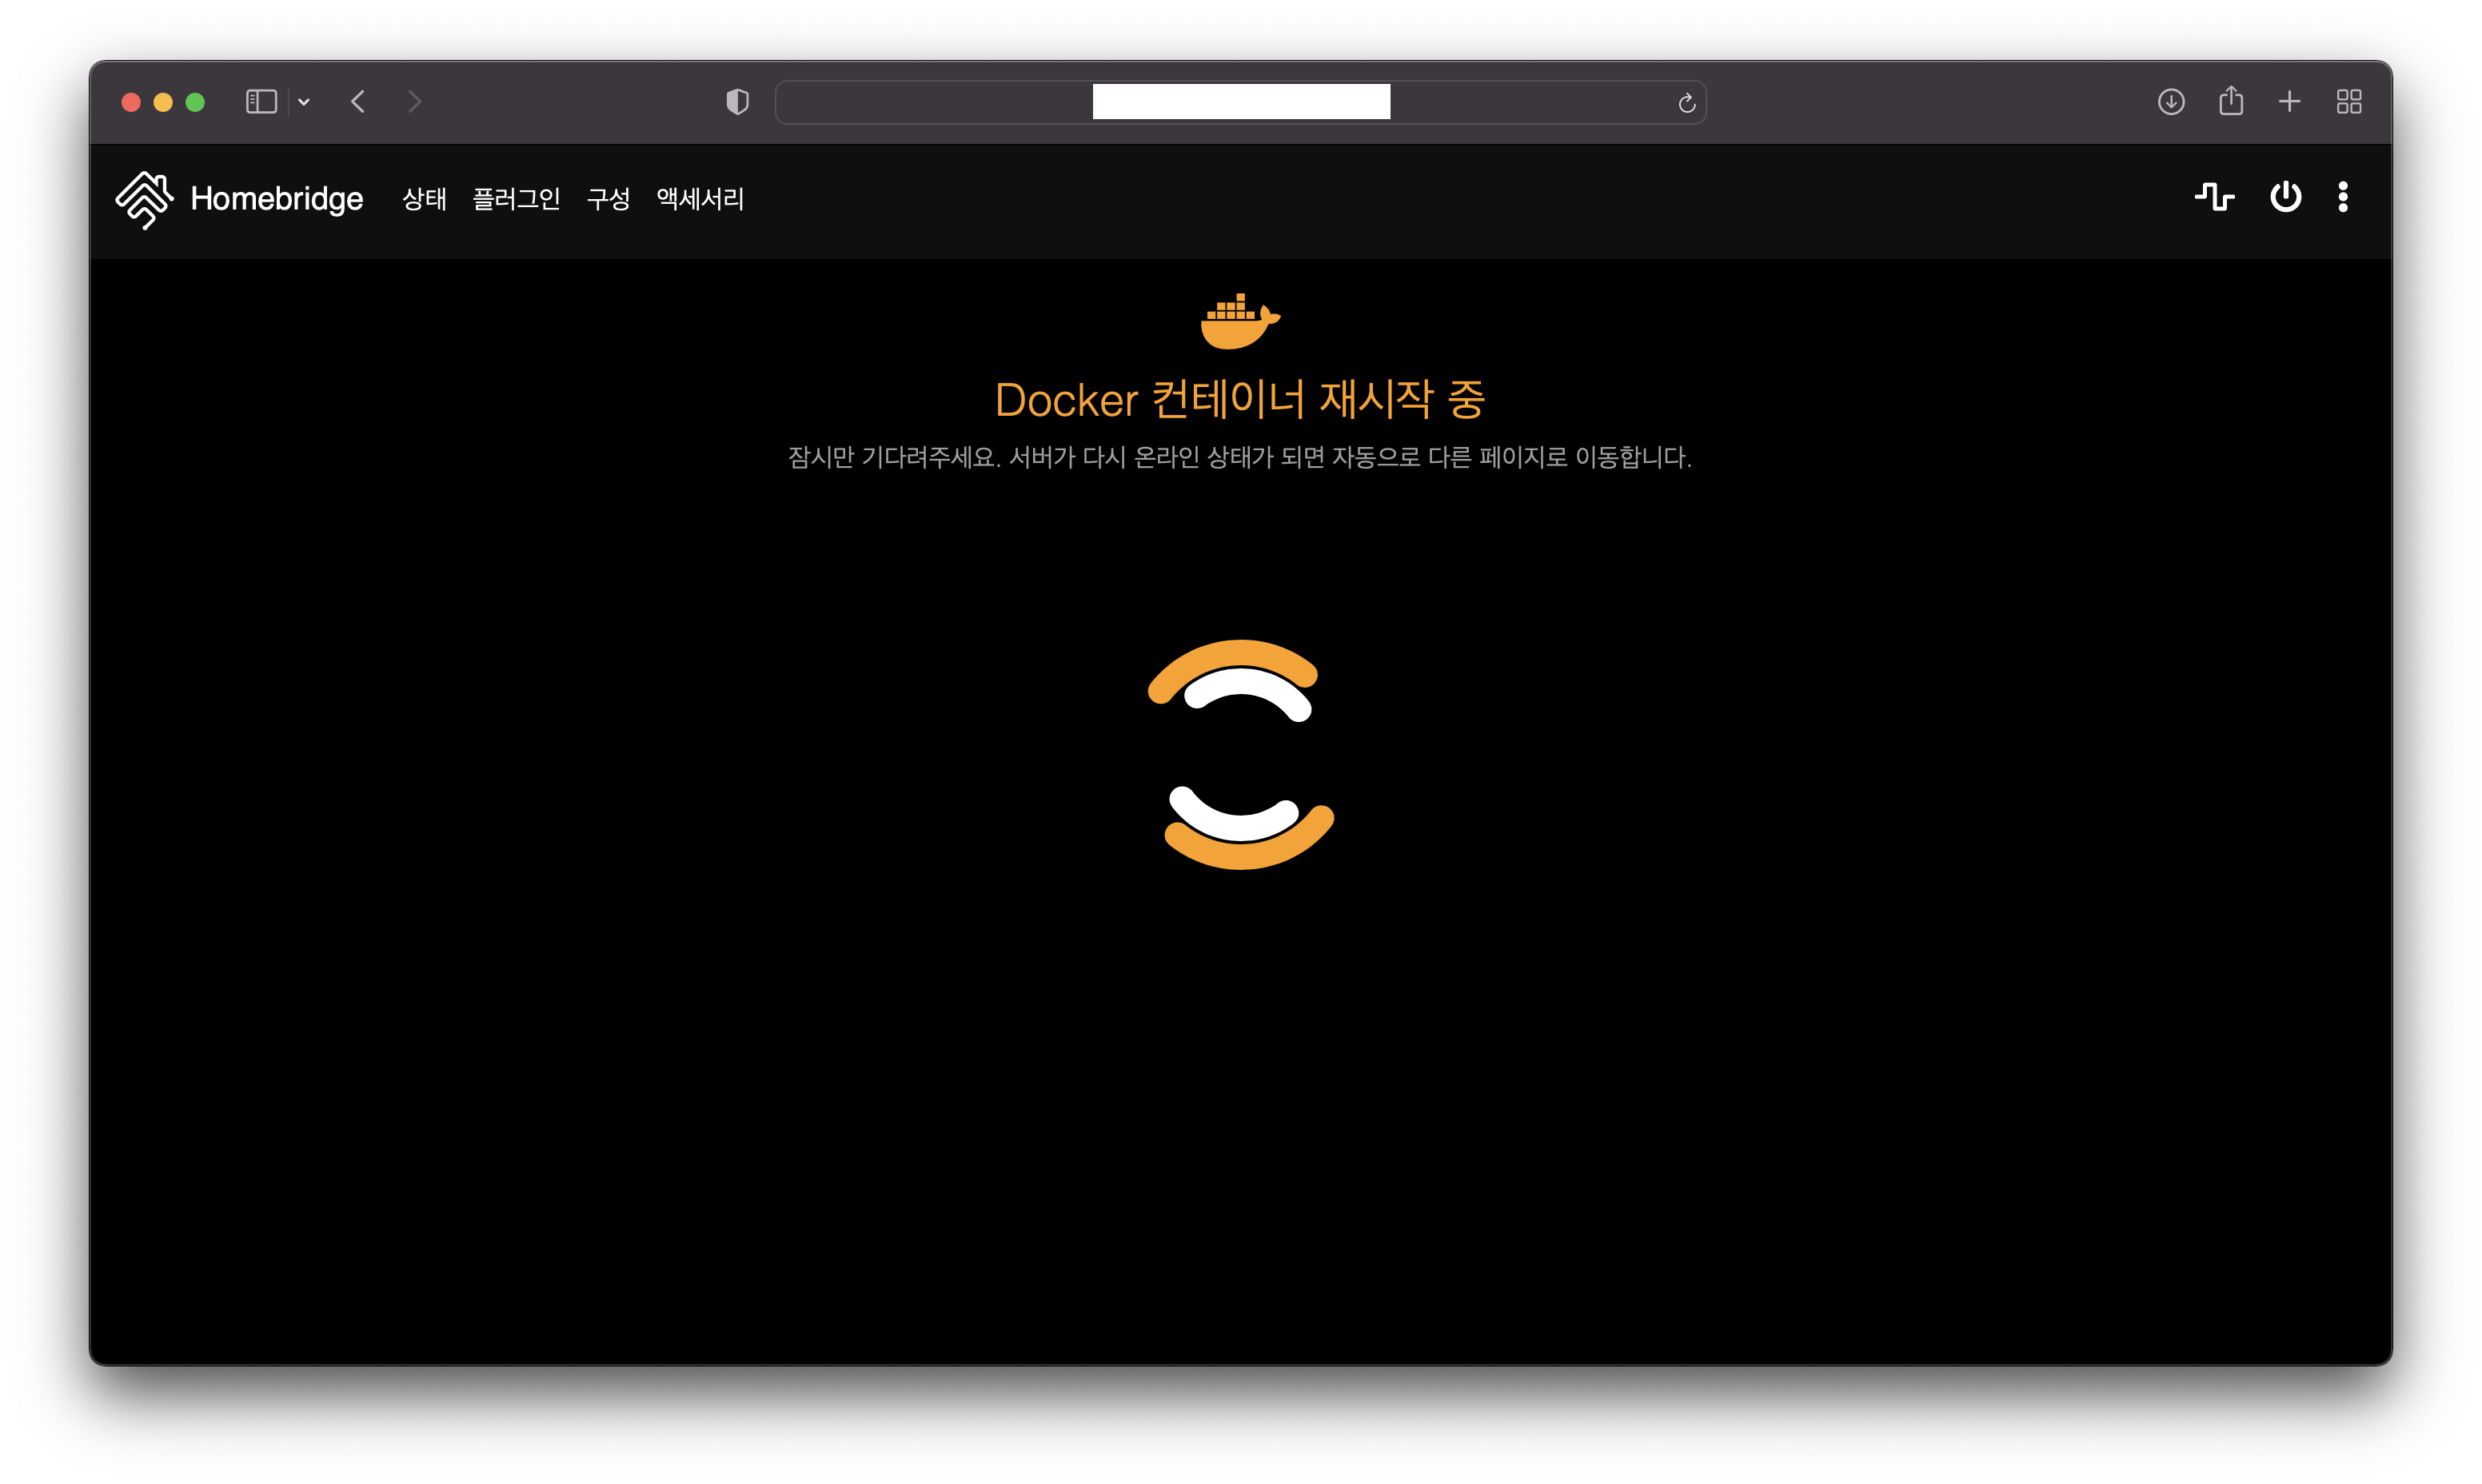Open the 구성 config page
Viewport: 2482px width, 1484px height.
coord(608,199)
